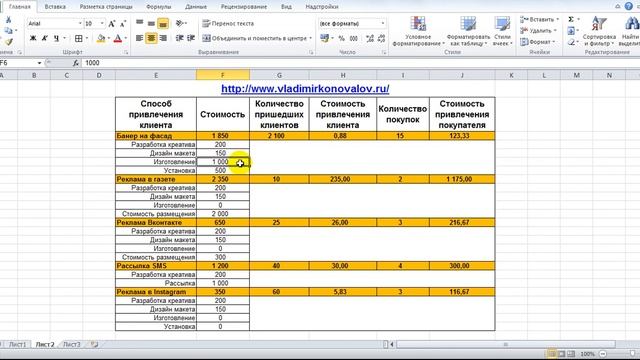Click the insert function fx button
640x360 pixels.
click(76, 63)
